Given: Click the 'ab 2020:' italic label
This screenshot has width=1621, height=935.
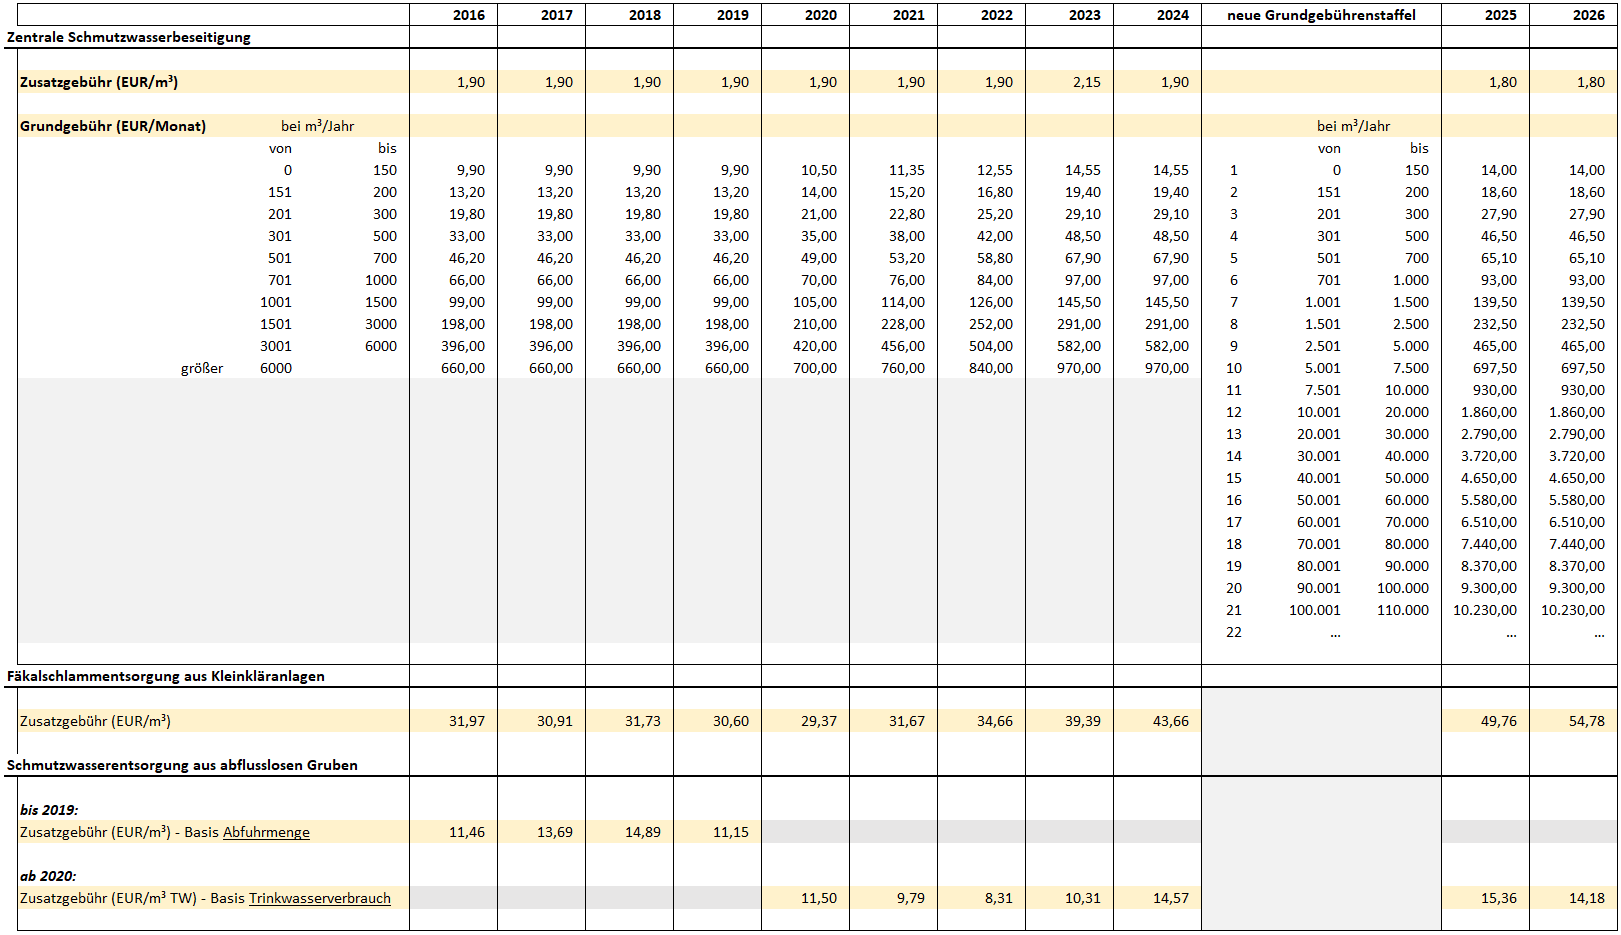Looking at the screenshot, I should 48,876.
